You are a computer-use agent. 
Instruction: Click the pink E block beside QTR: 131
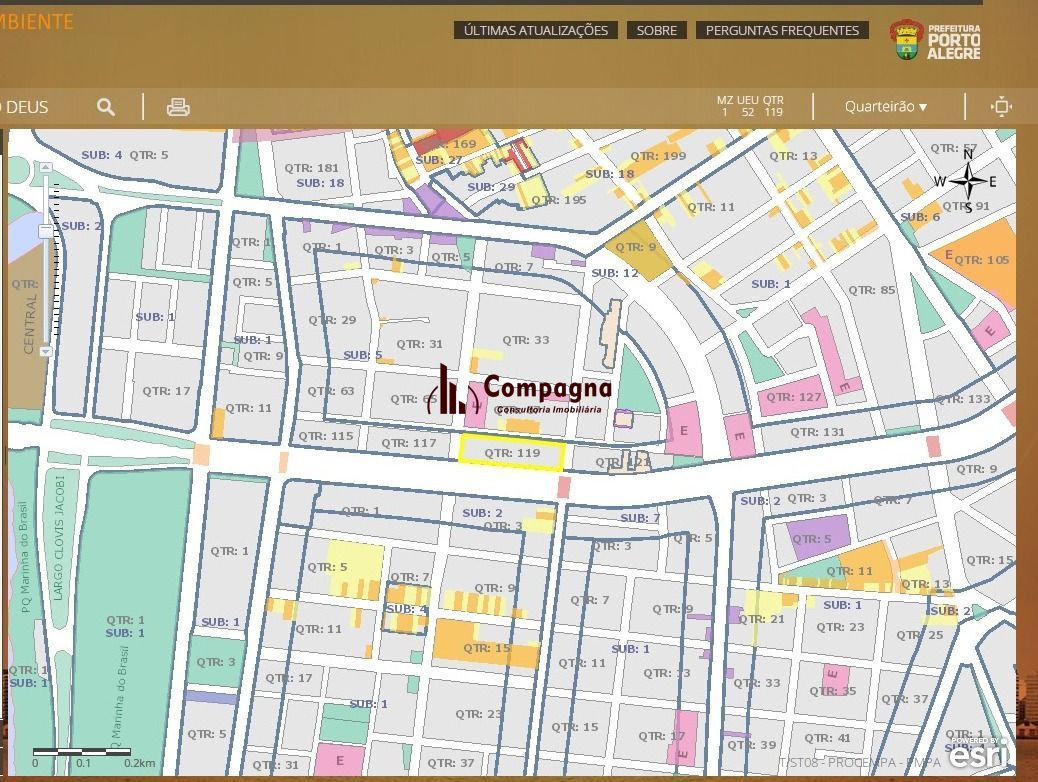(739, 435)
